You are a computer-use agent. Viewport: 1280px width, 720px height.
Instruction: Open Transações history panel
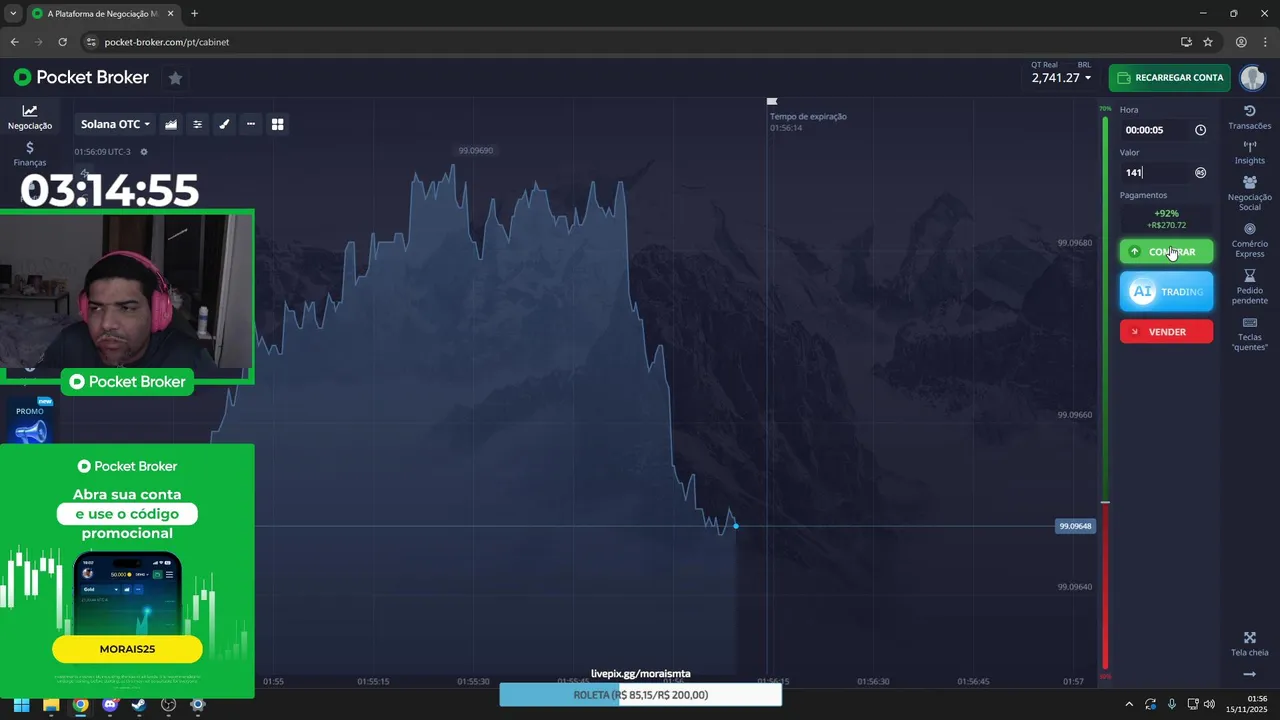(x=1249, y=117)
